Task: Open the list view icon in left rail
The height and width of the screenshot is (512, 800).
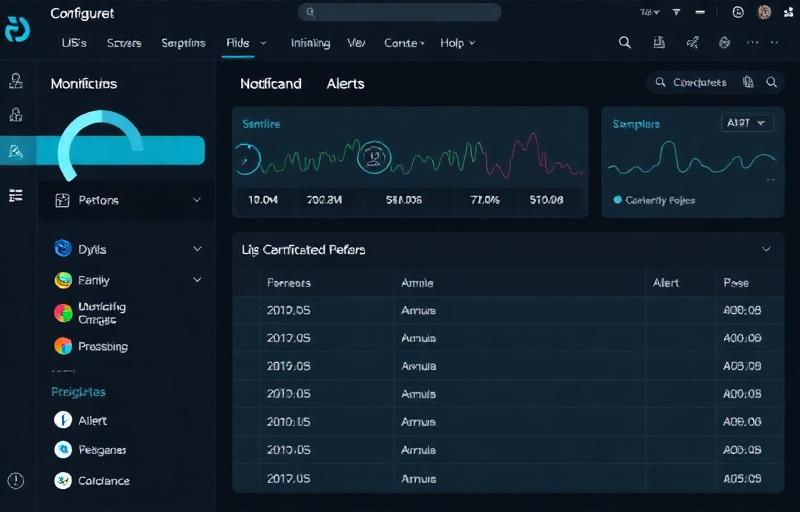Action: [16, 196]
